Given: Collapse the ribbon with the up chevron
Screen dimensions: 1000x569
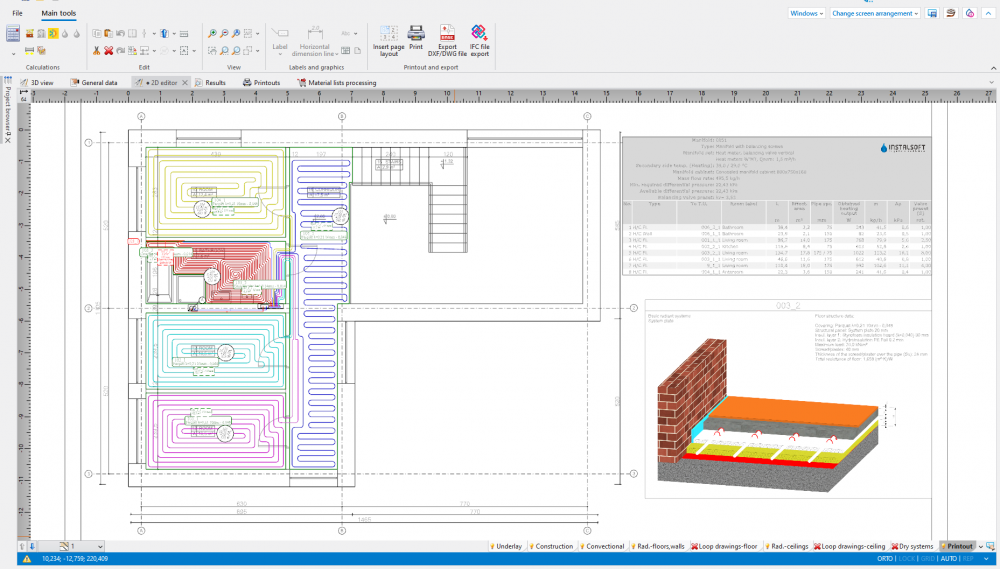Looking at the screenshot, I should 989,14.
